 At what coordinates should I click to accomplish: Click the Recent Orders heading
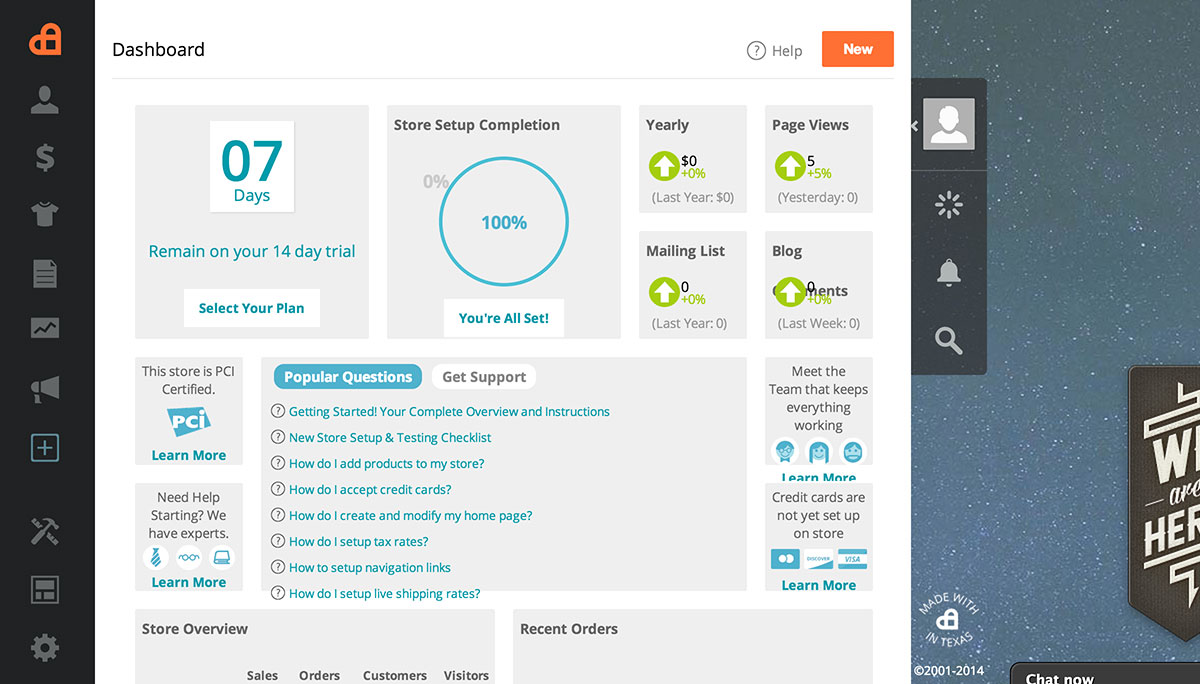pos(569,629)
